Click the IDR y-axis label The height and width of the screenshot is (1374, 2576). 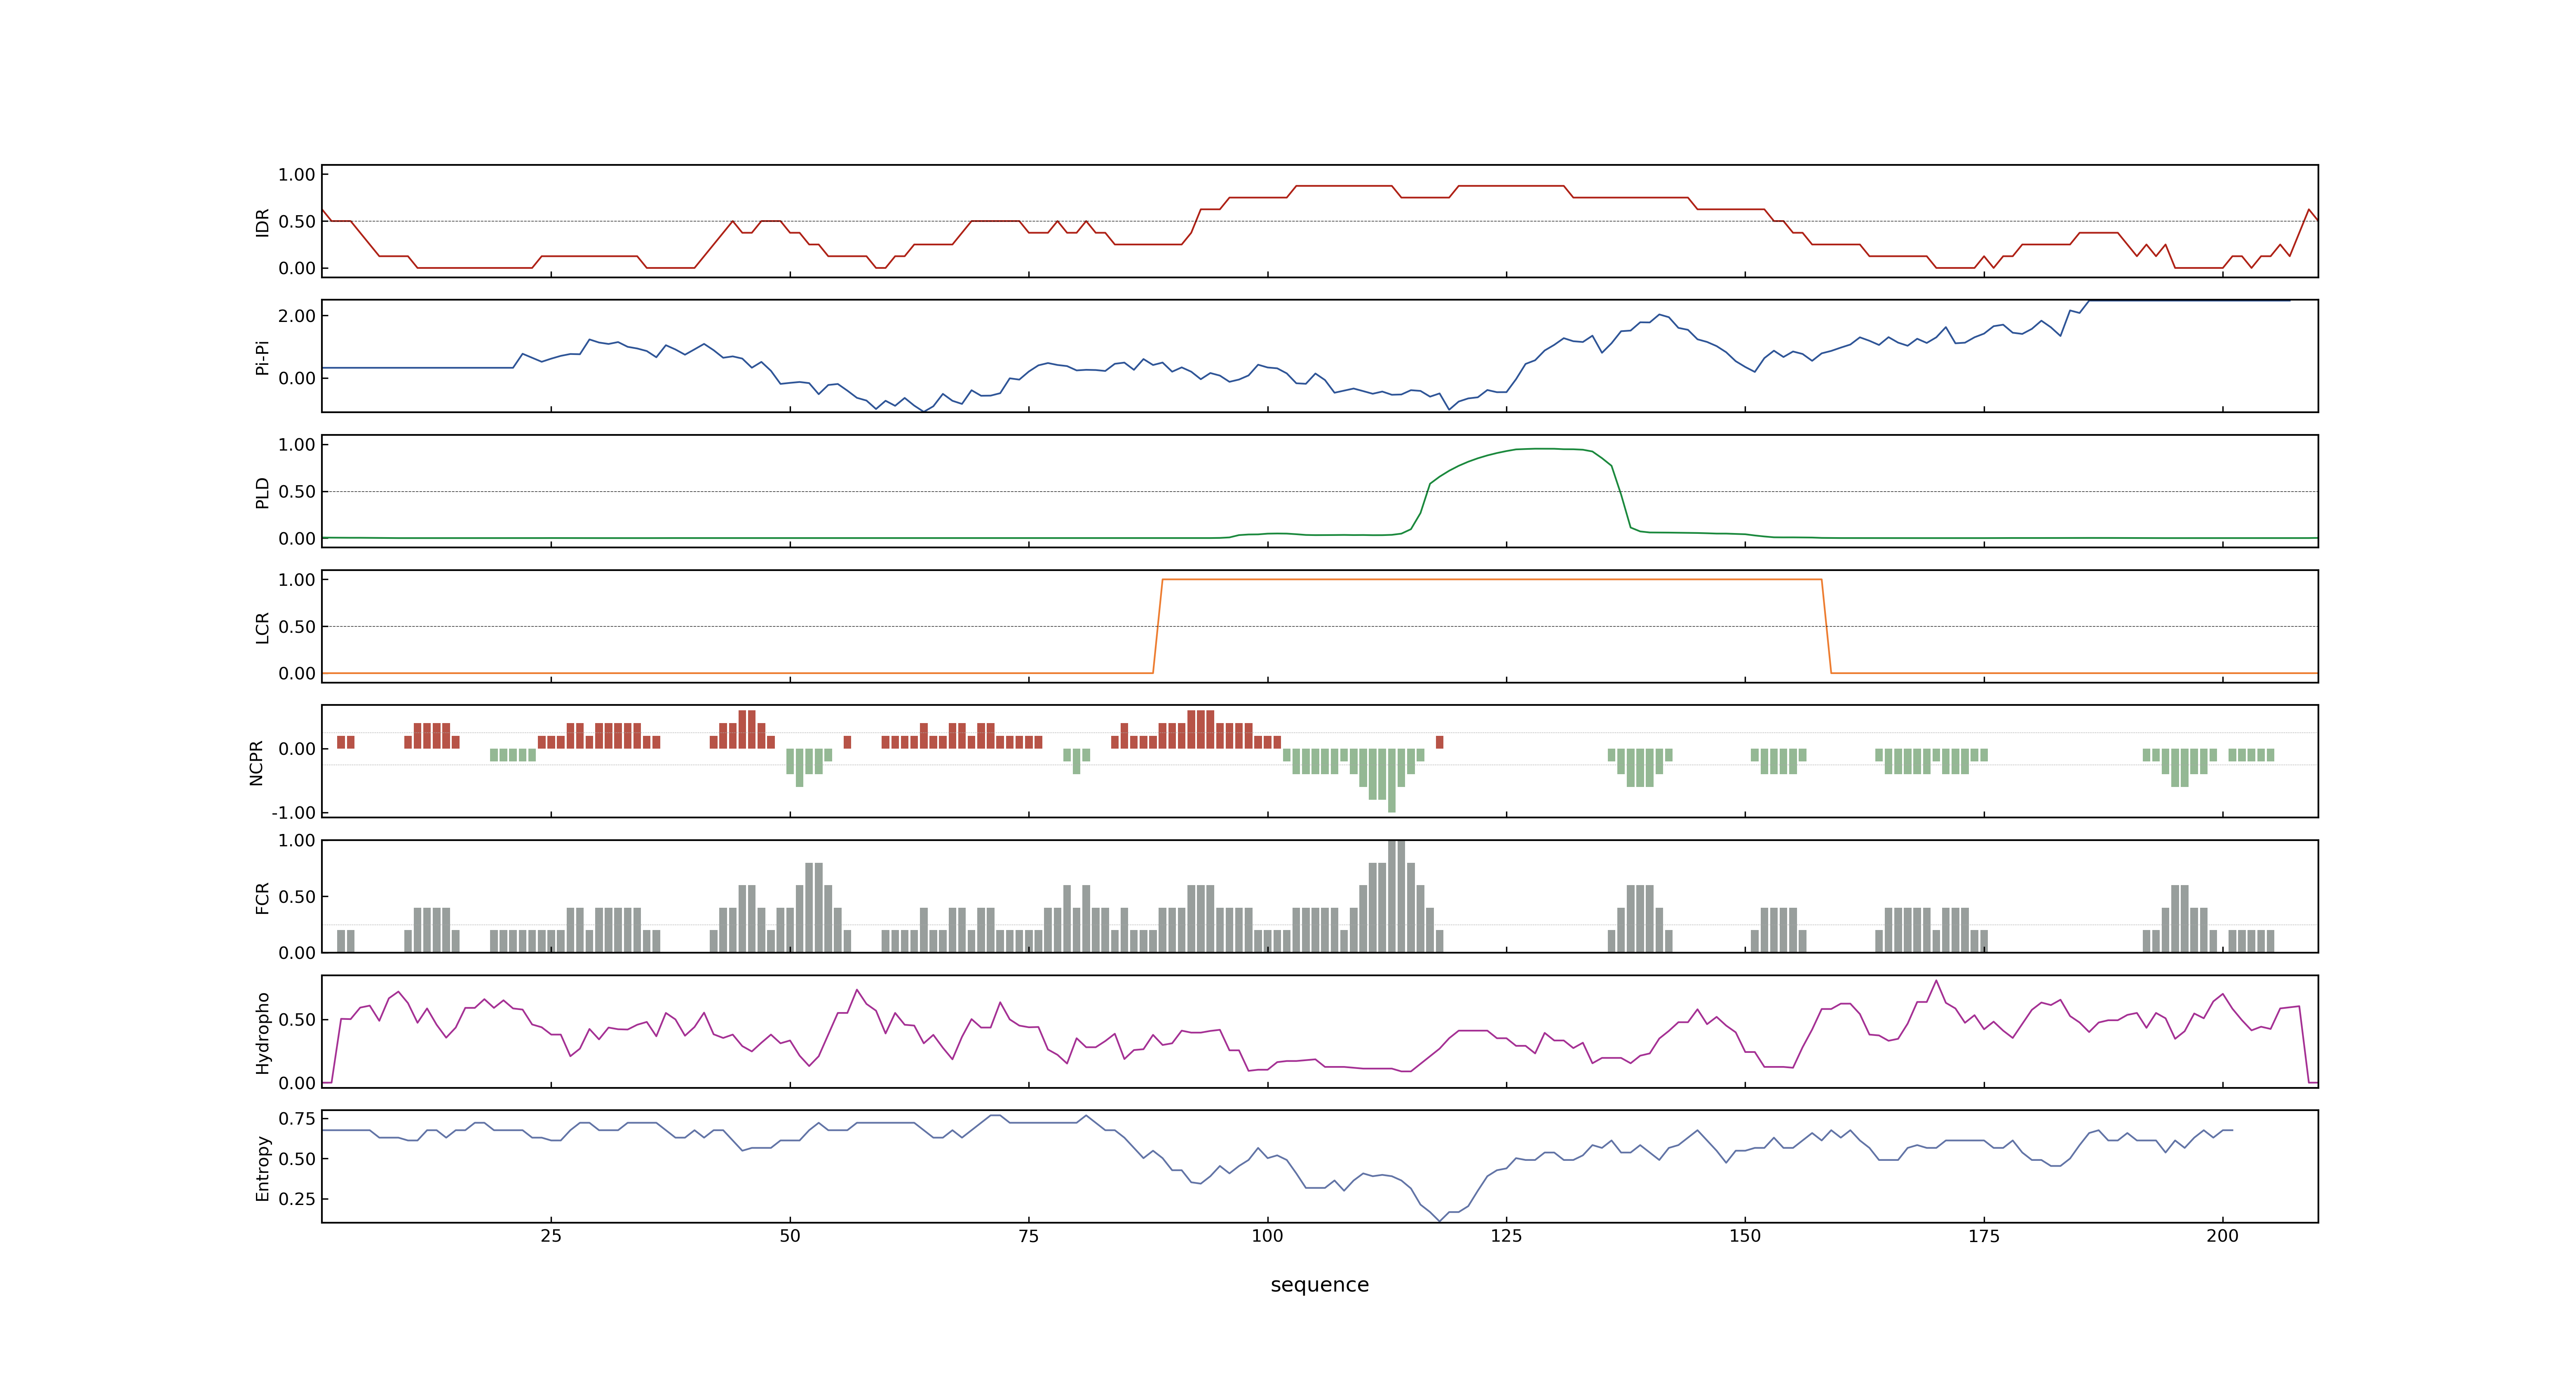point(262,222)
